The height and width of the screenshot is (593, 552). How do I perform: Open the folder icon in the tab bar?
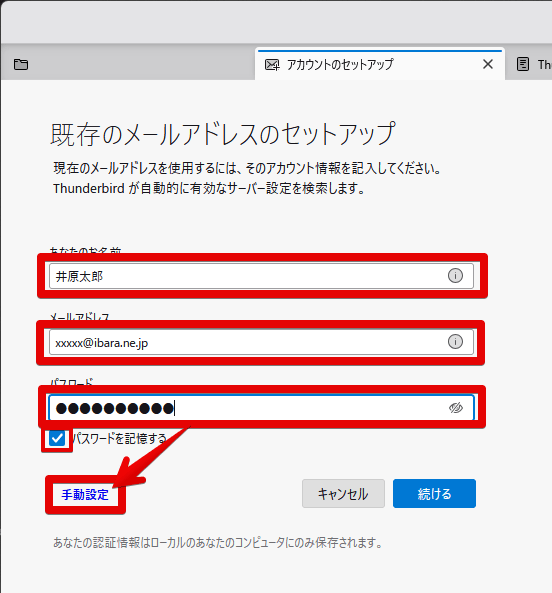(x=21, y=64)
